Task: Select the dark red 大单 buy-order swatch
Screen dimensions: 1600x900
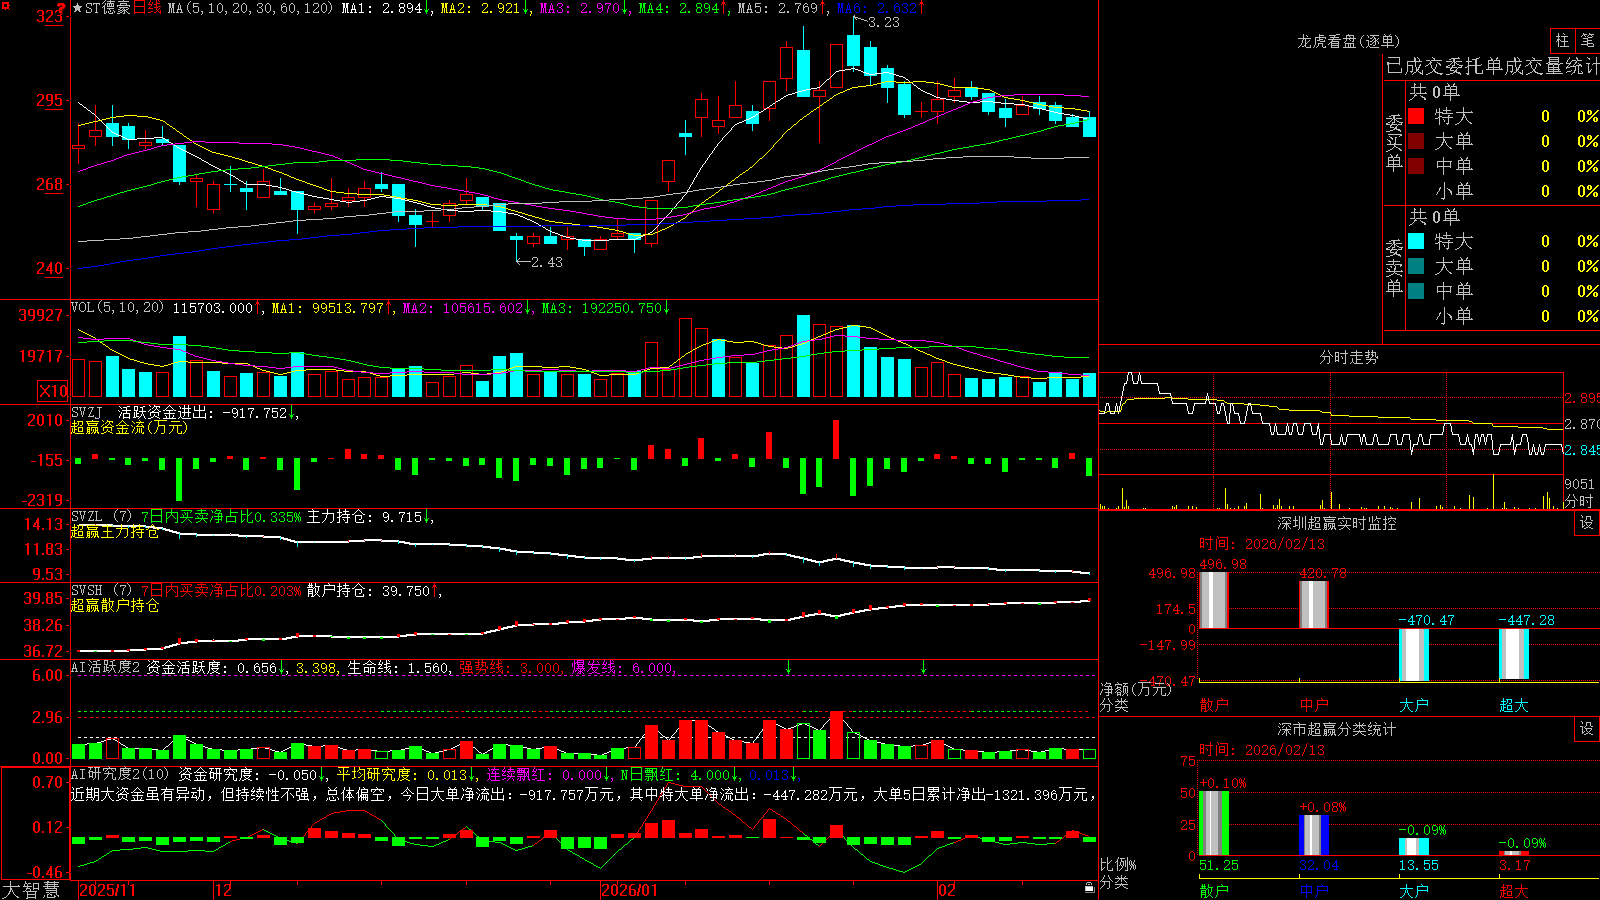Action: pyautogui.click(x=1416, y=141)
